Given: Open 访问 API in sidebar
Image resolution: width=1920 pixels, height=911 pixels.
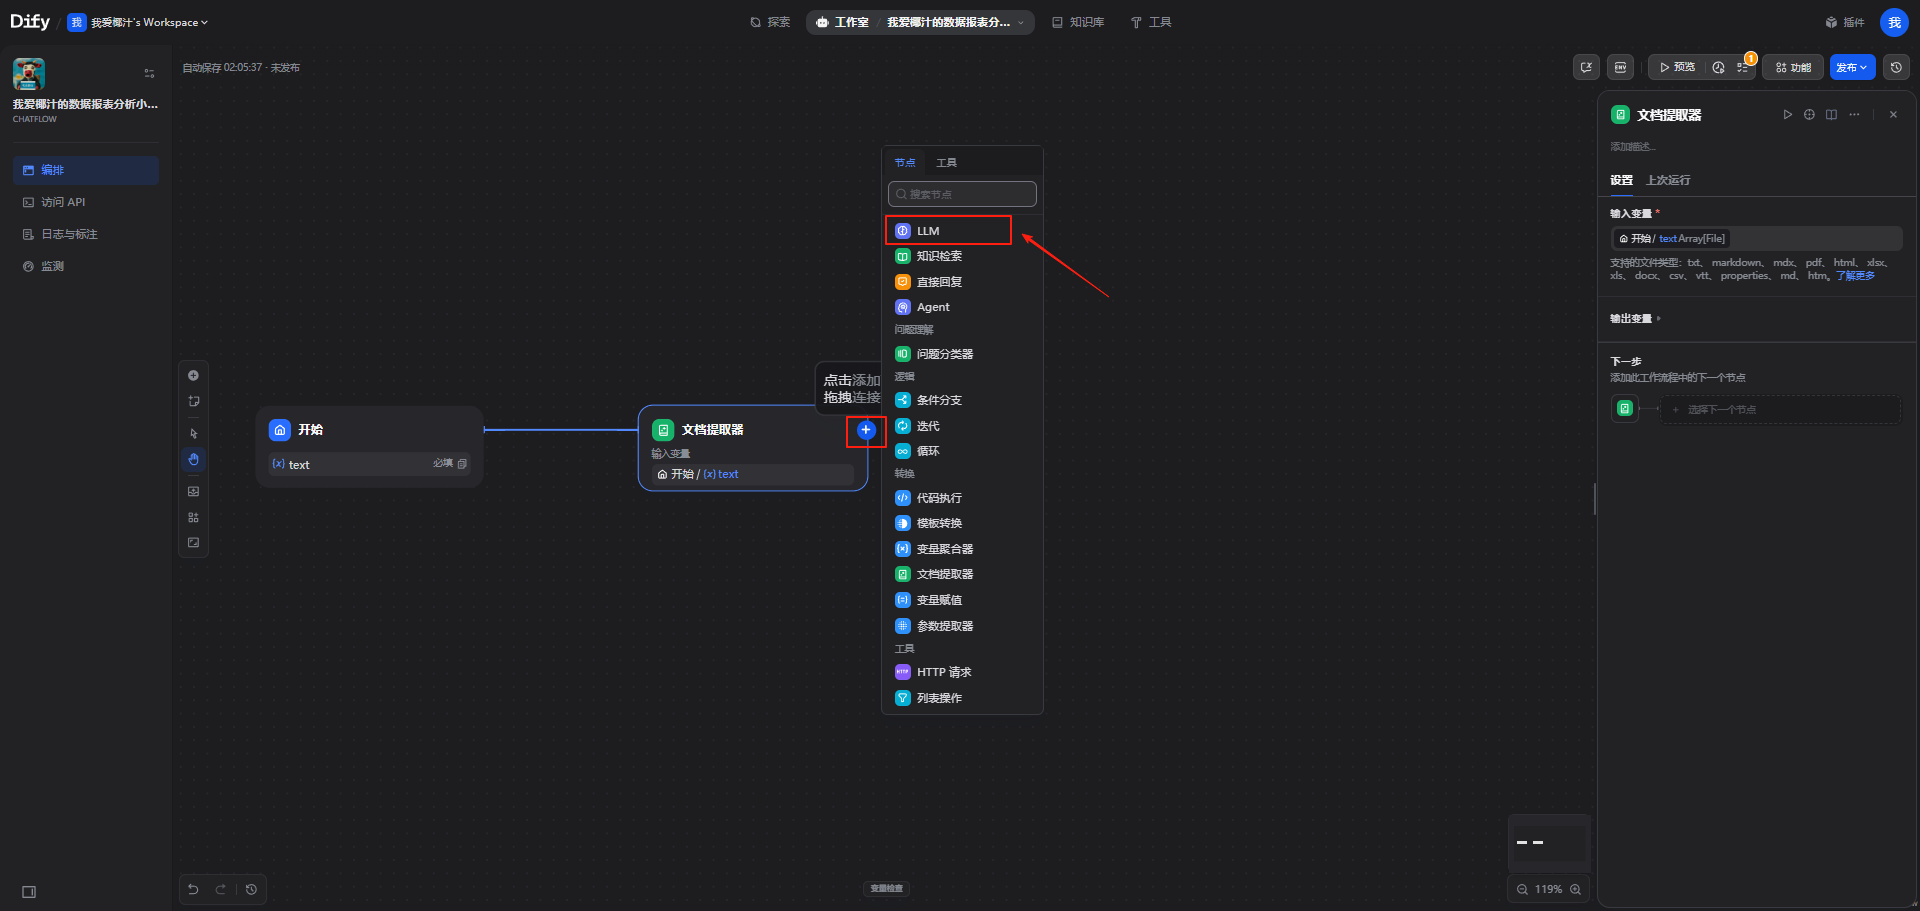Looking at the screenshot, I should 86,202.
